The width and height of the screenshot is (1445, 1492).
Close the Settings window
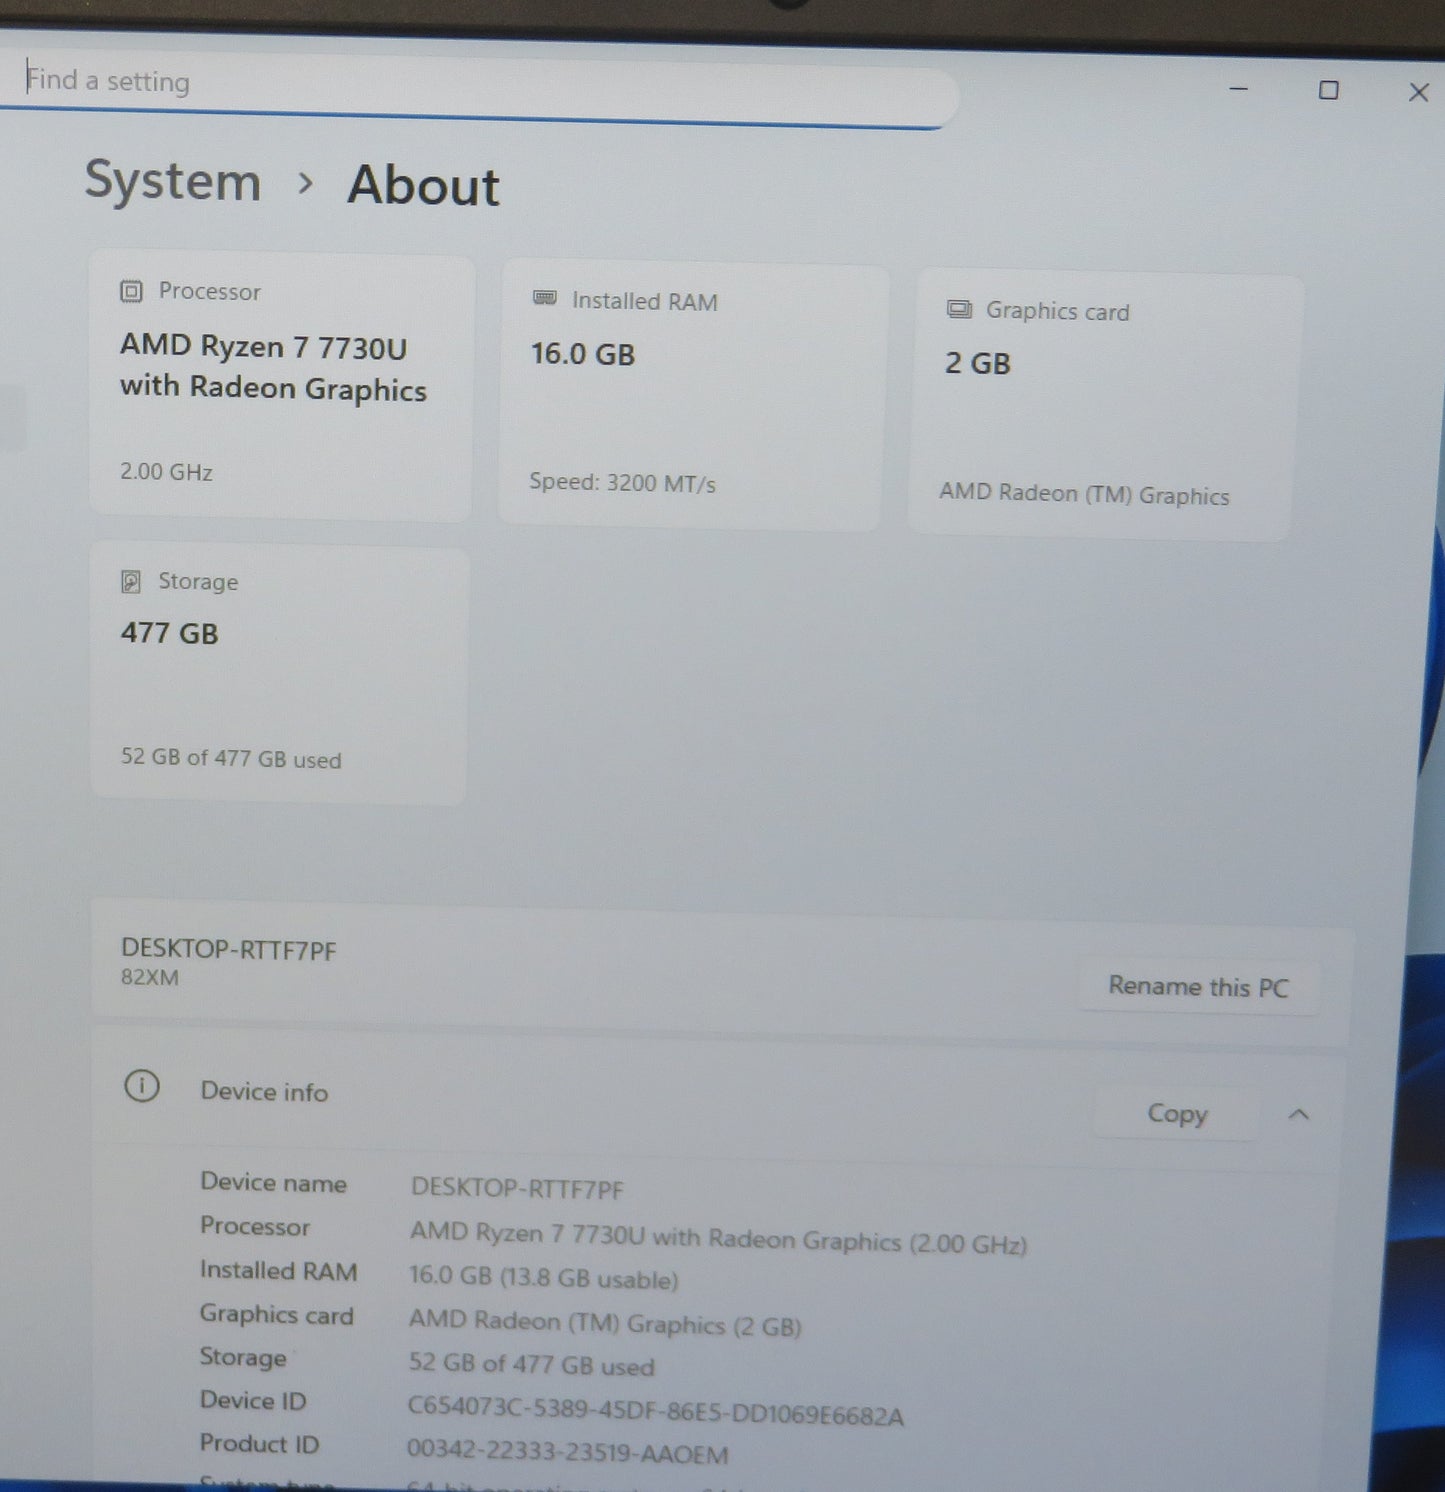1418,92
